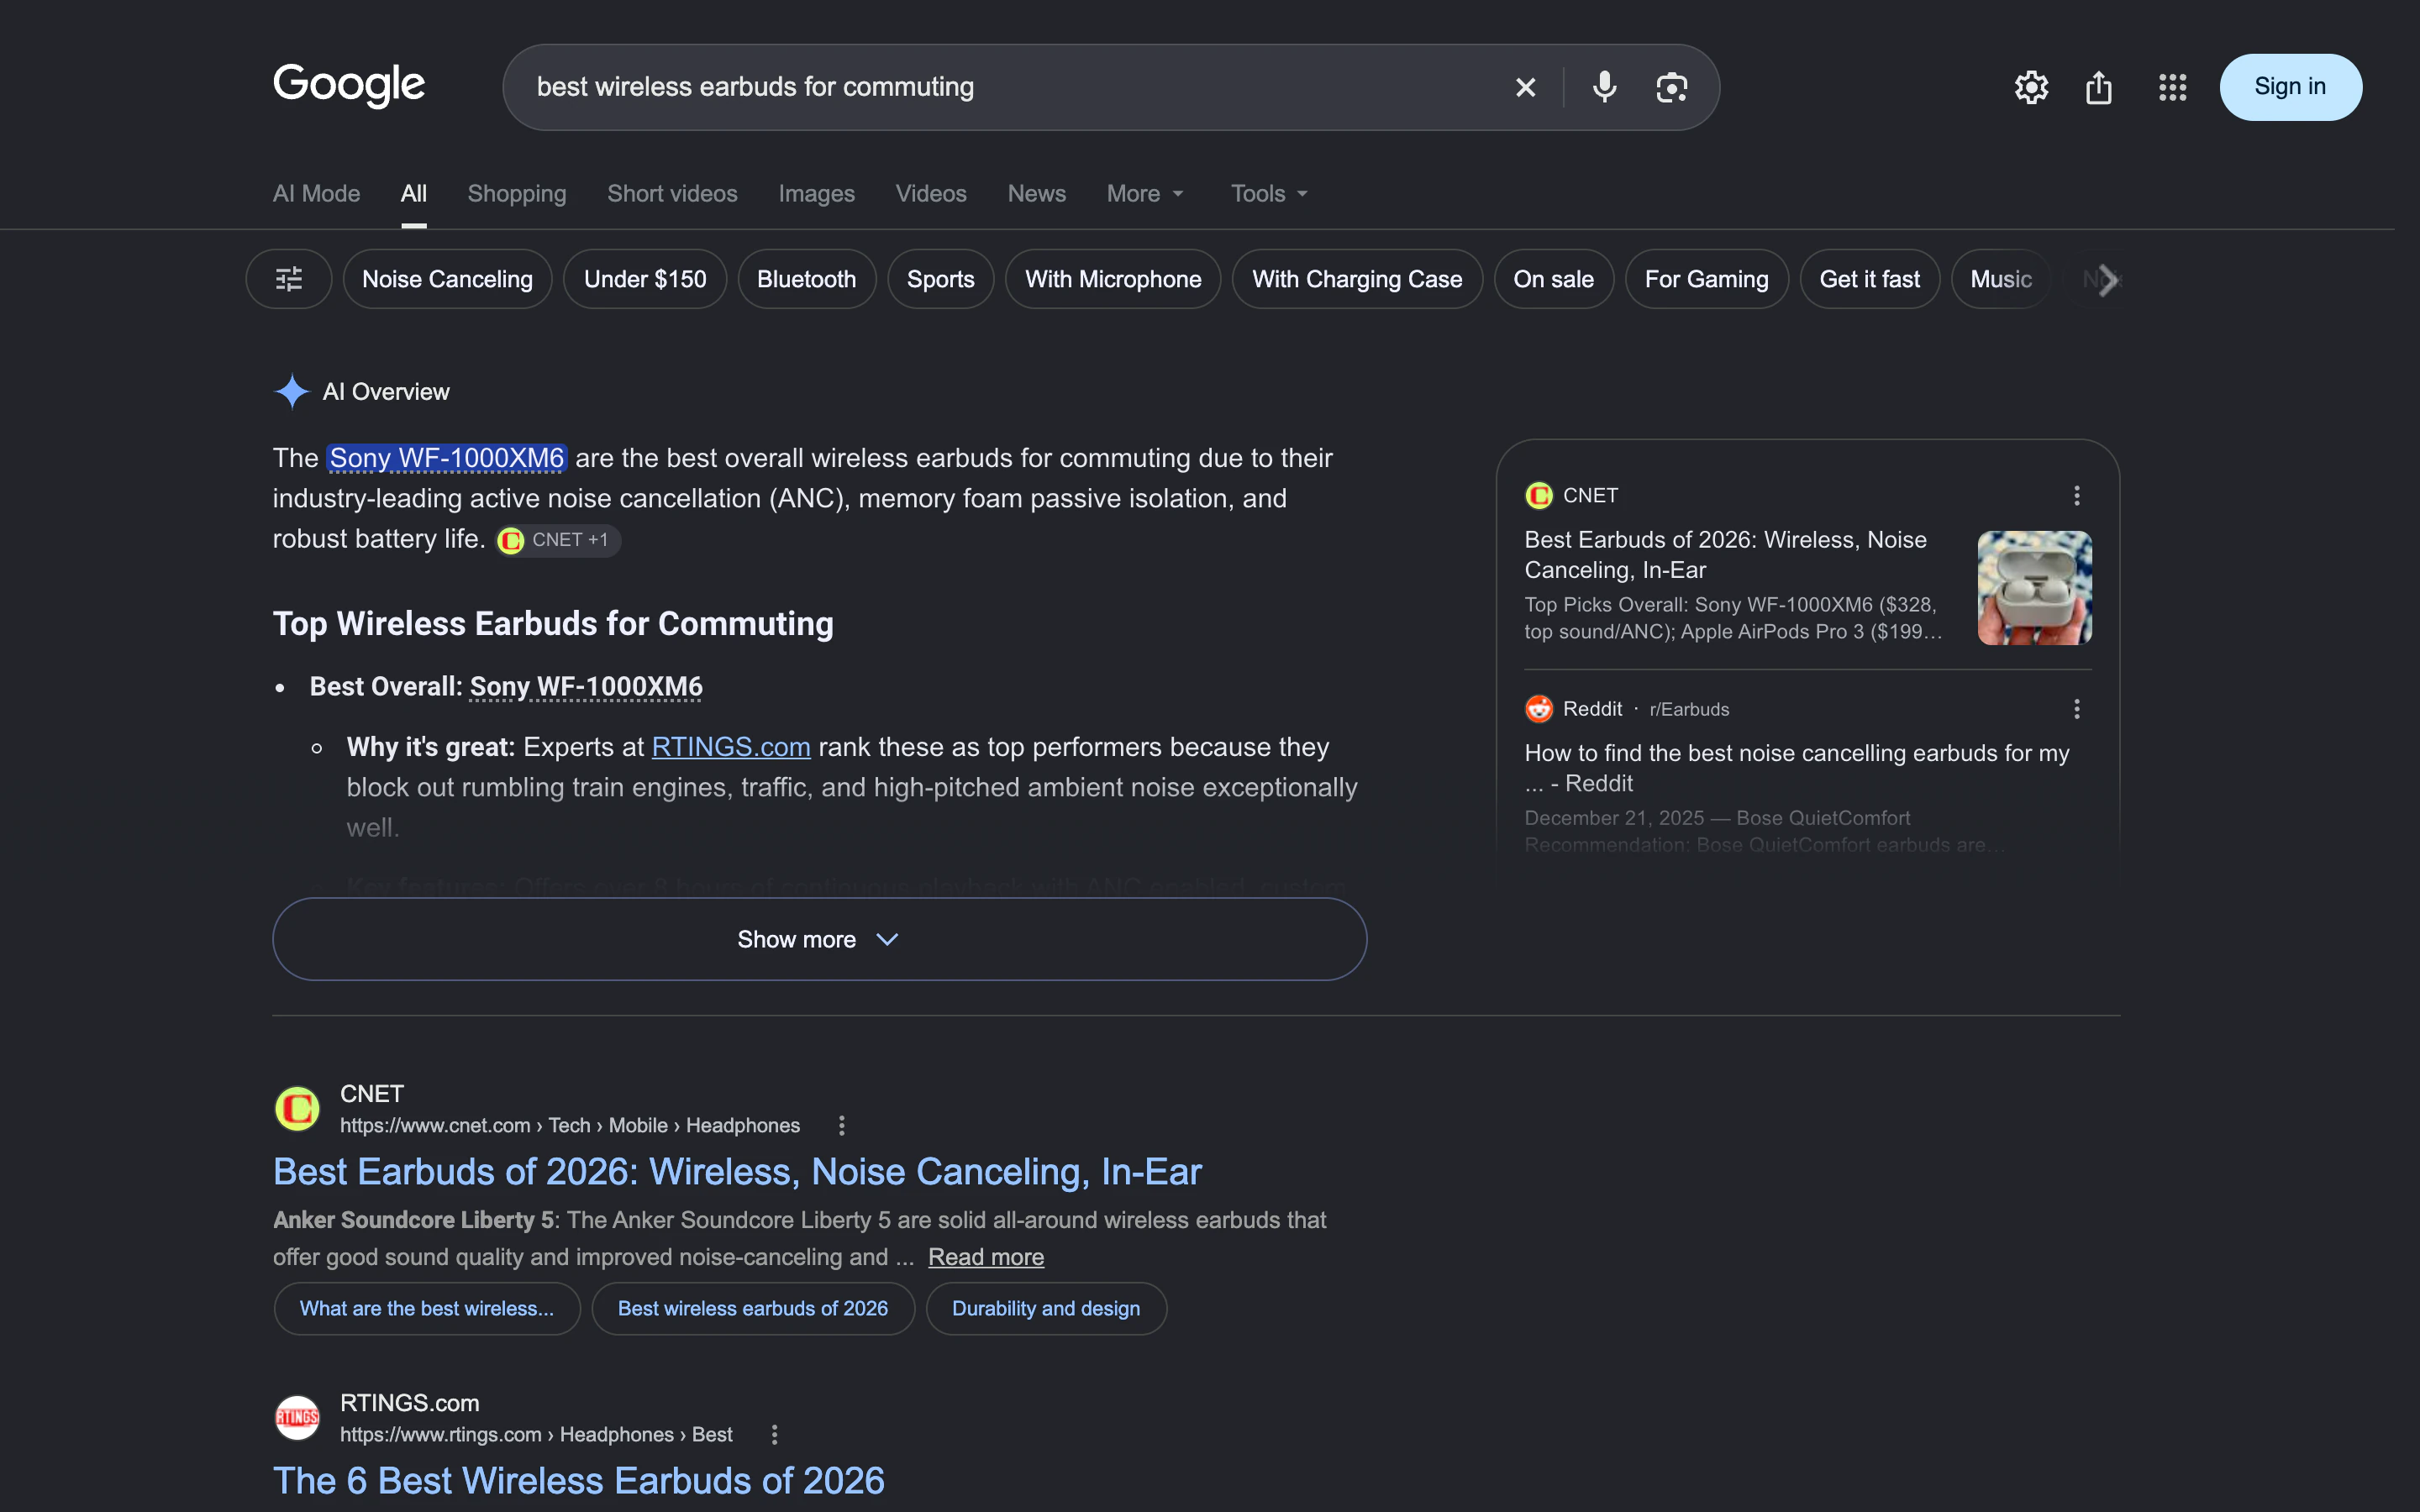Open Google Lens image search icon

point(1671,88)
